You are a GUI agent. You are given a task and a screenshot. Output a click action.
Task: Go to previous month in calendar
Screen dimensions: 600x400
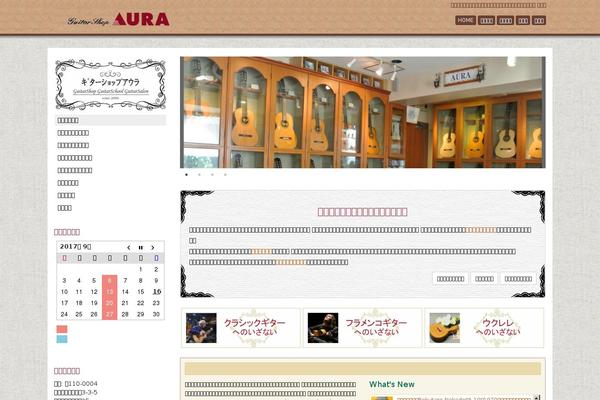coord(129,248)
